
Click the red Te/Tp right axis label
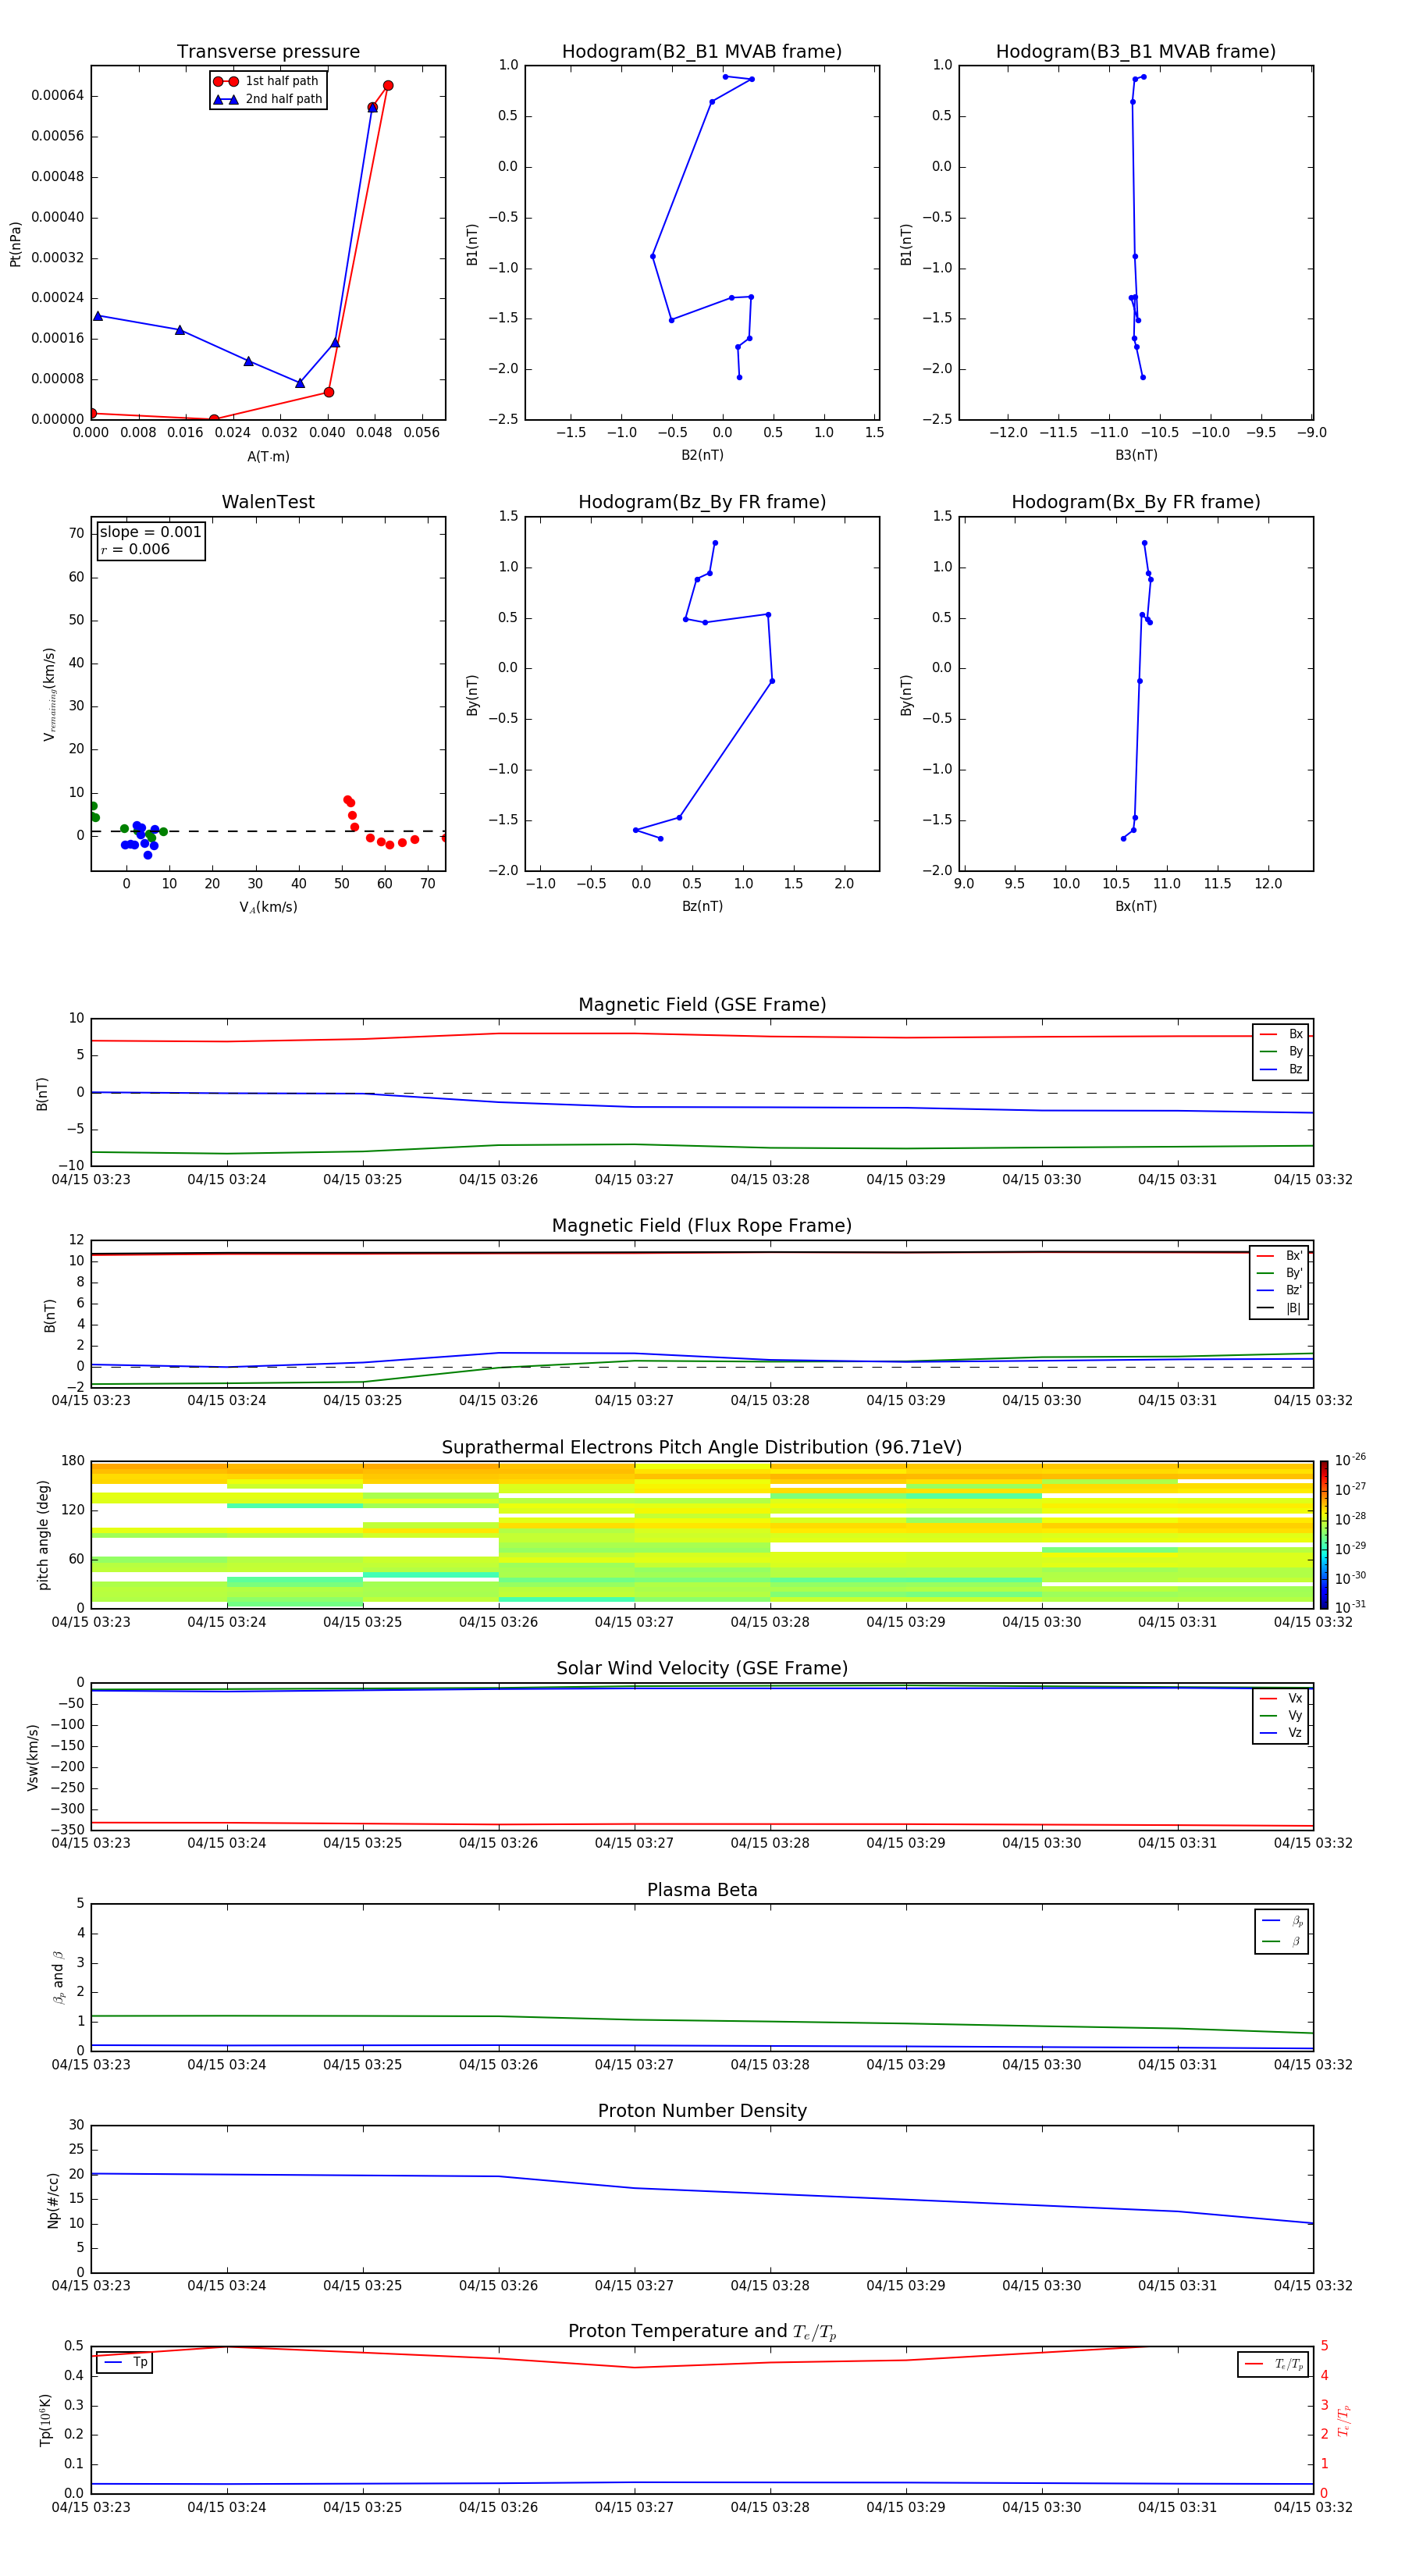pos(1344,2420)
